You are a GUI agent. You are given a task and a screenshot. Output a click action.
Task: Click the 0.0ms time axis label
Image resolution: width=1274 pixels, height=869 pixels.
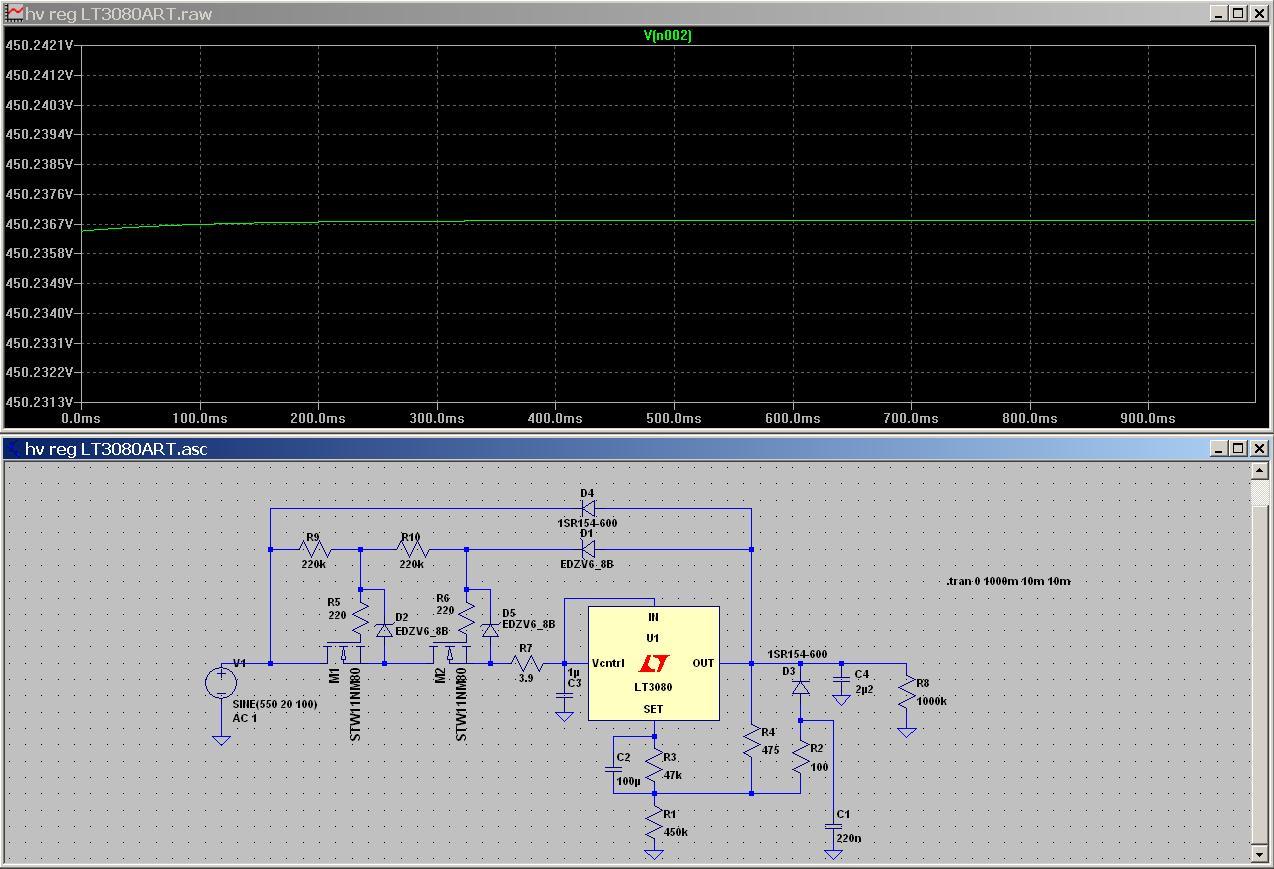pos(82,418)
